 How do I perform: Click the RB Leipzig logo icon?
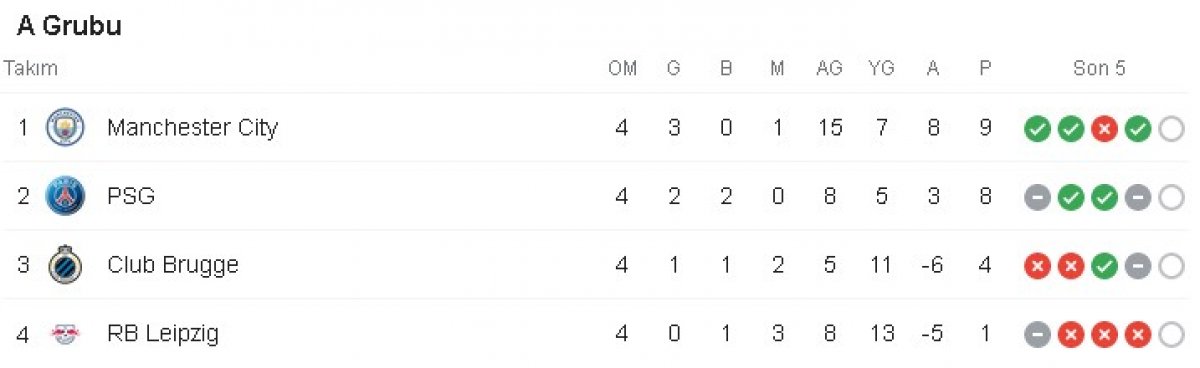click(66, 334)
